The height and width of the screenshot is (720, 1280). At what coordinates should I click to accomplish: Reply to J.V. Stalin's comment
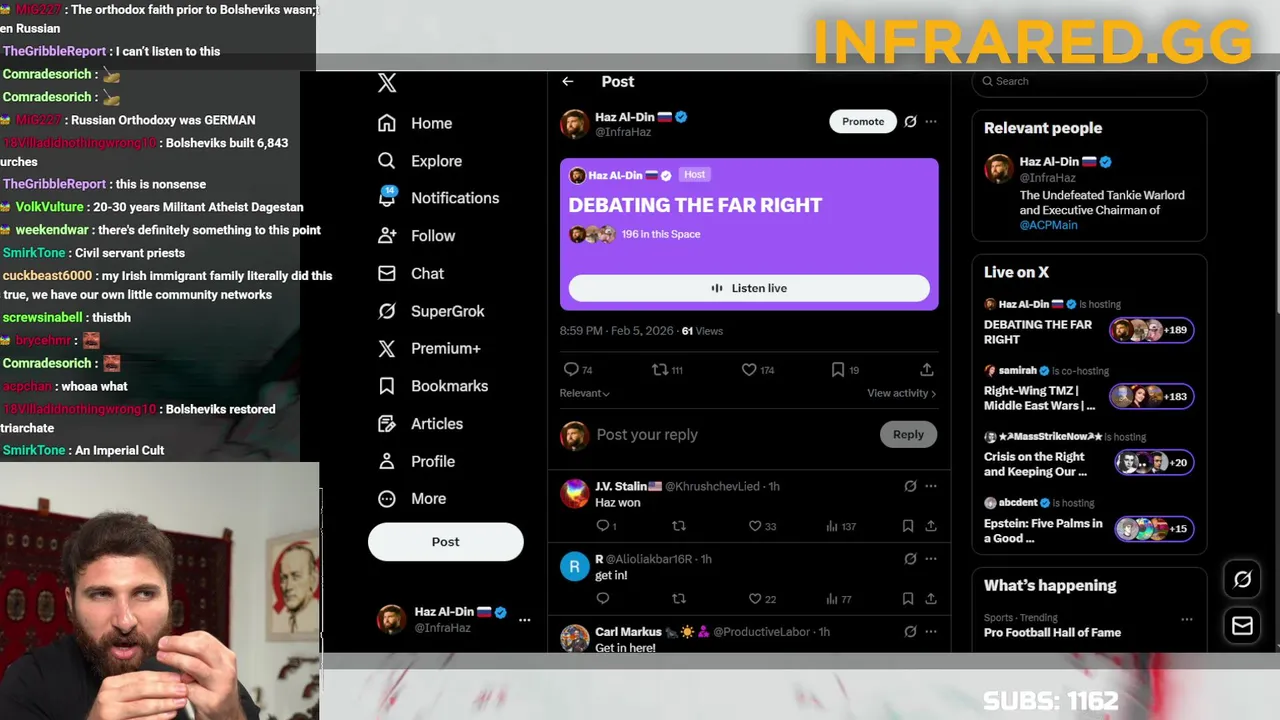point(605,526)
